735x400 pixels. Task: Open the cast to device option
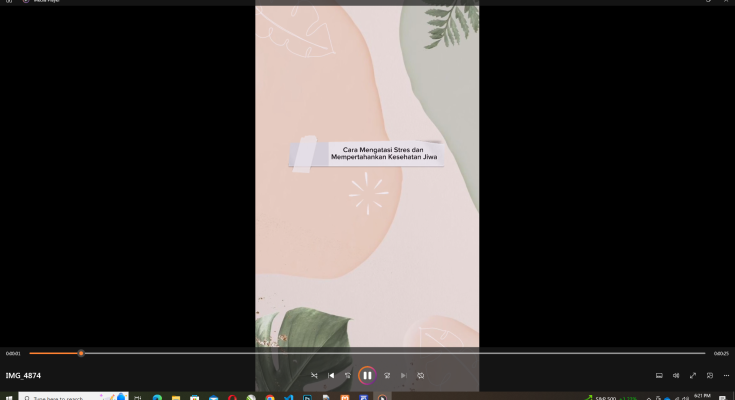(659, 376)
